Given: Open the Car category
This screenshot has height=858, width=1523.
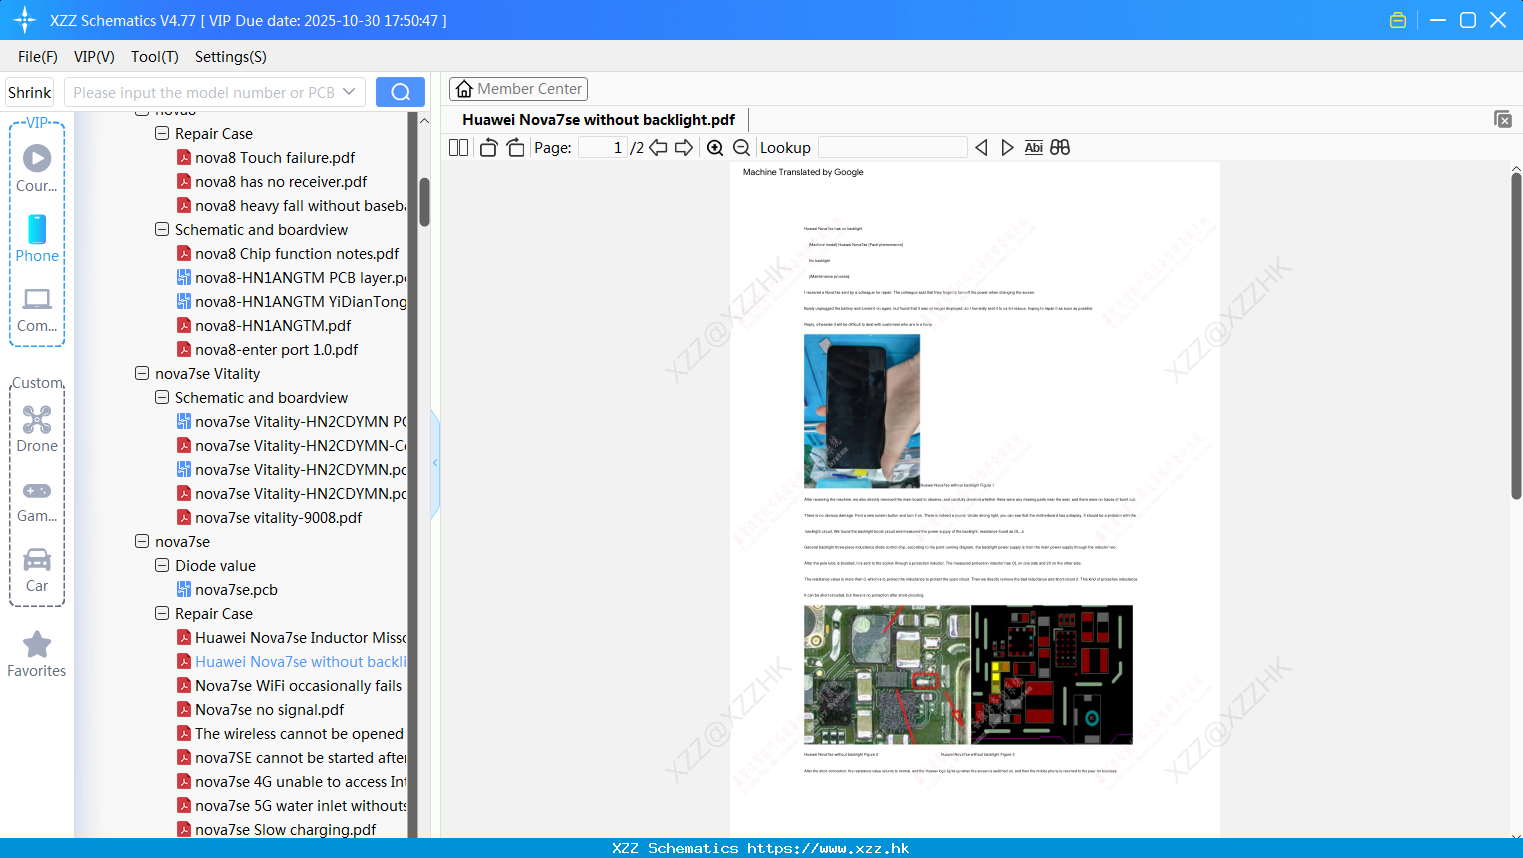Looking at the screenshot, I should [37, 570].
